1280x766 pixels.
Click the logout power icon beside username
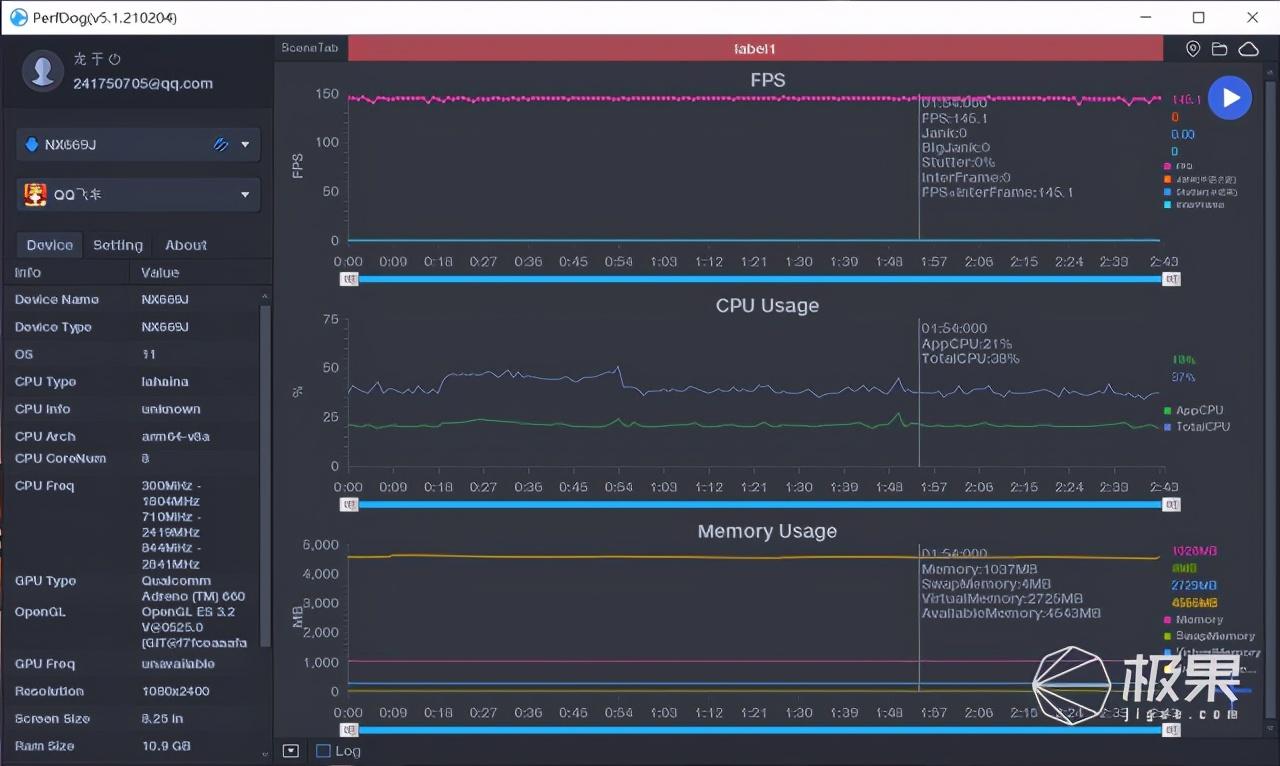click(115, 59)
